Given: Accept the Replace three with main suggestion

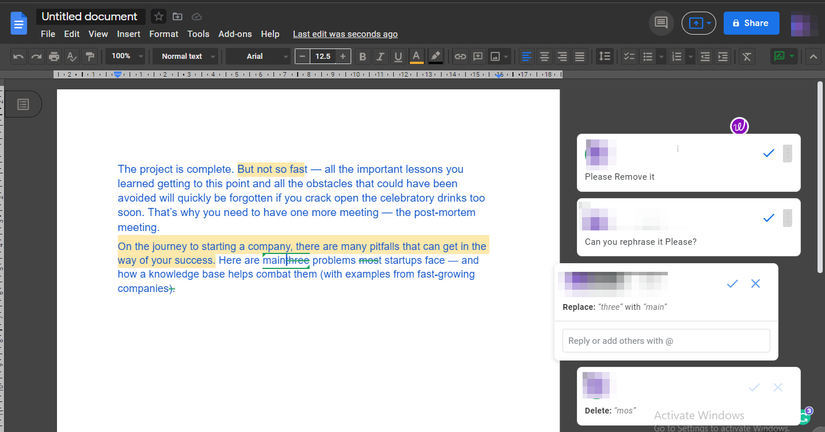Looking at the screenshot, I should [732, 284].
